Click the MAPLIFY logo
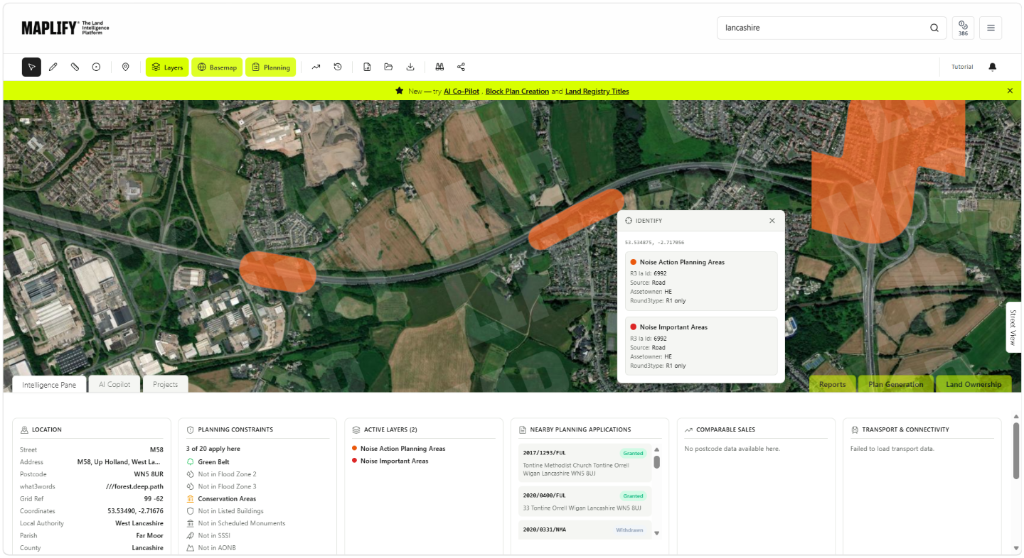Image resolution: width=1024 pixels, height=558 pixels. pos(65,28)
